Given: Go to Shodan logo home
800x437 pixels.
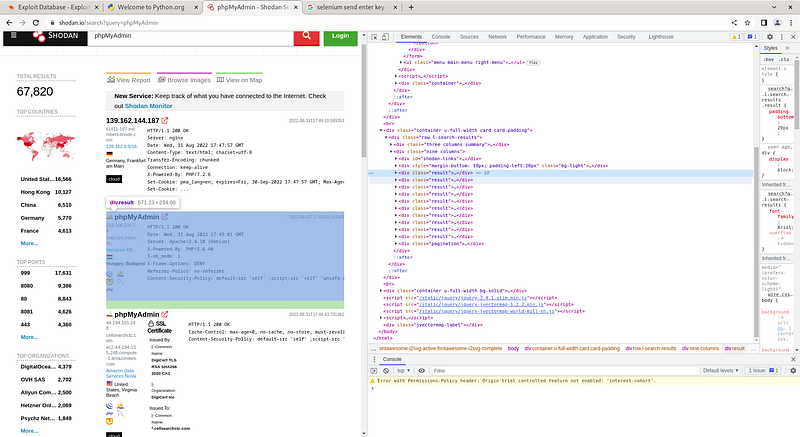Looking at the screenshot, I should (x=56, y=36).
